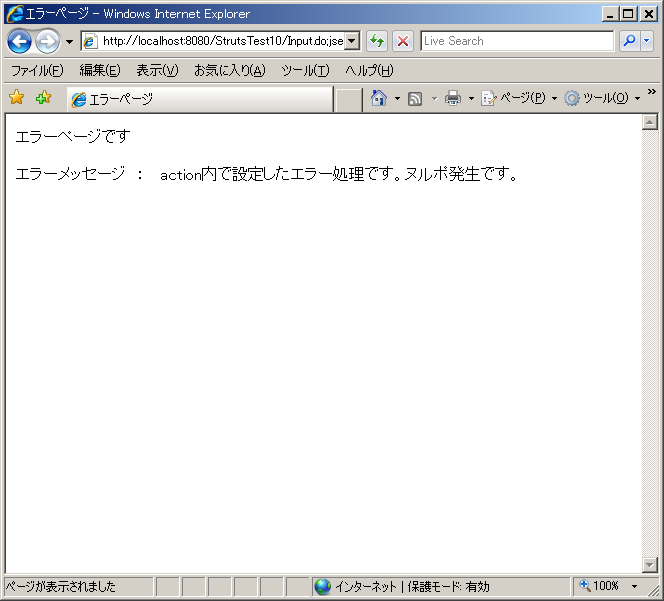Select the エラーページ browser tab
The image size is (664, 601).
pos(200,99)
